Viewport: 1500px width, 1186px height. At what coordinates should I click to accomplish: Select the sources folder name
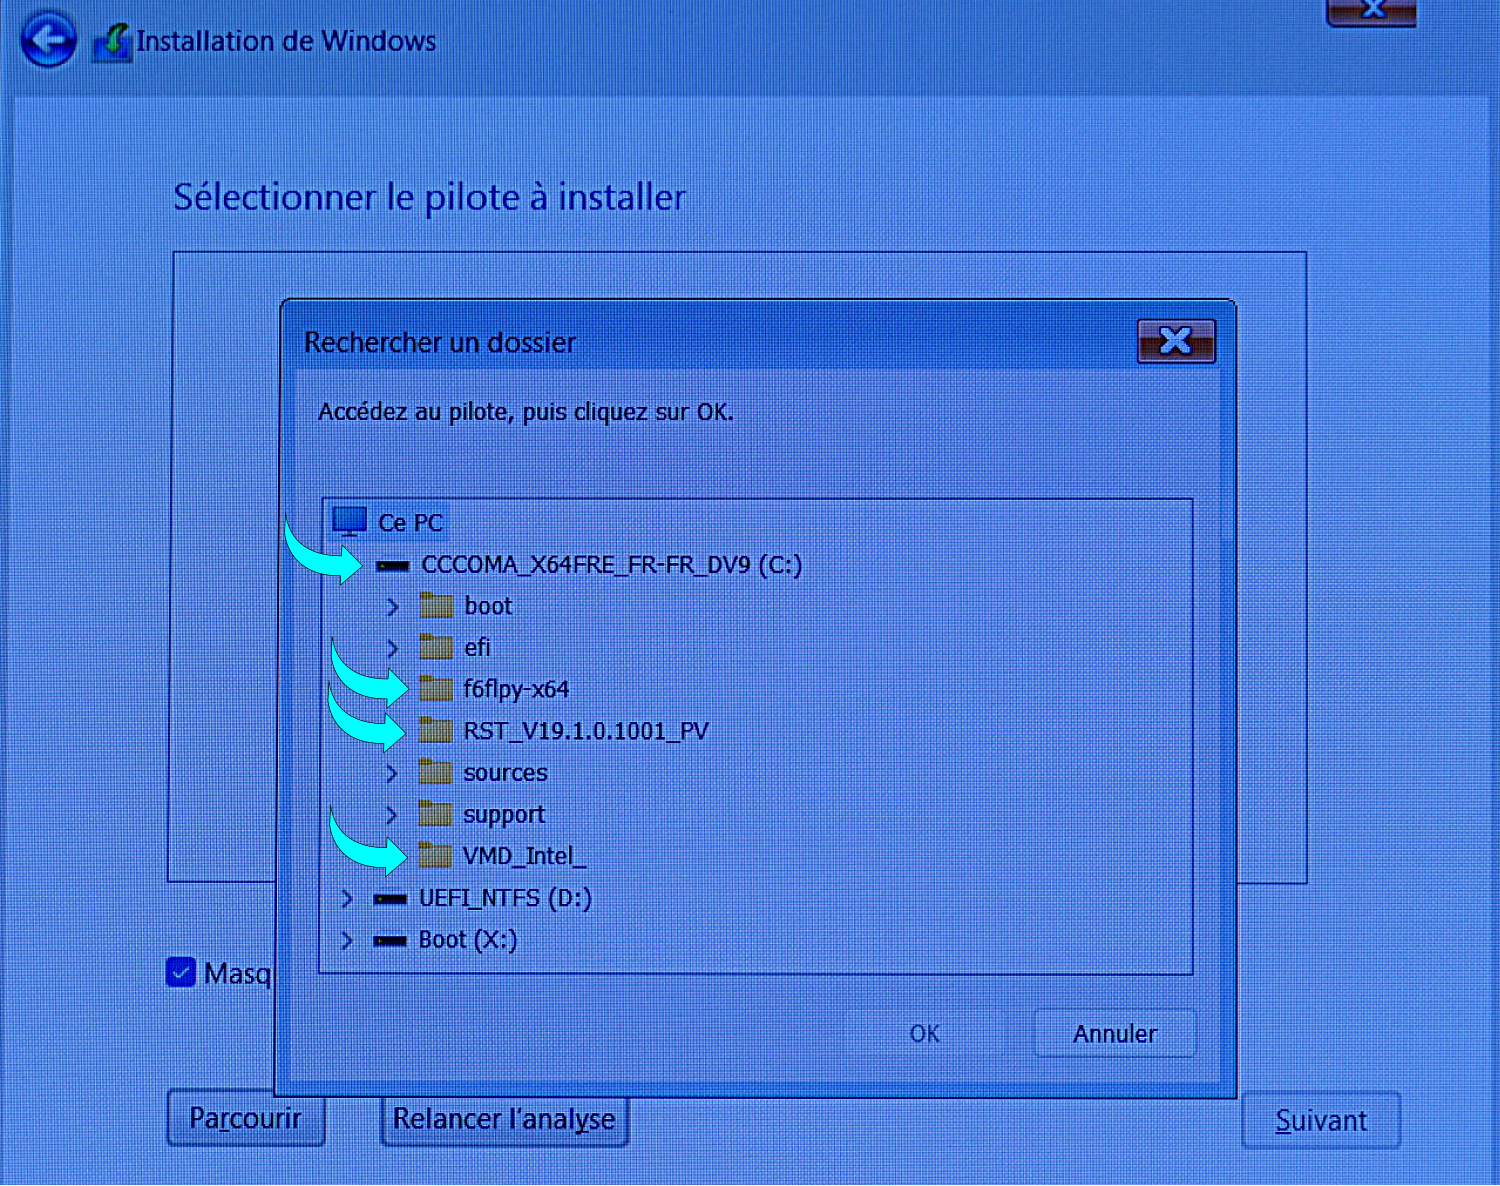tap(505, 773)
